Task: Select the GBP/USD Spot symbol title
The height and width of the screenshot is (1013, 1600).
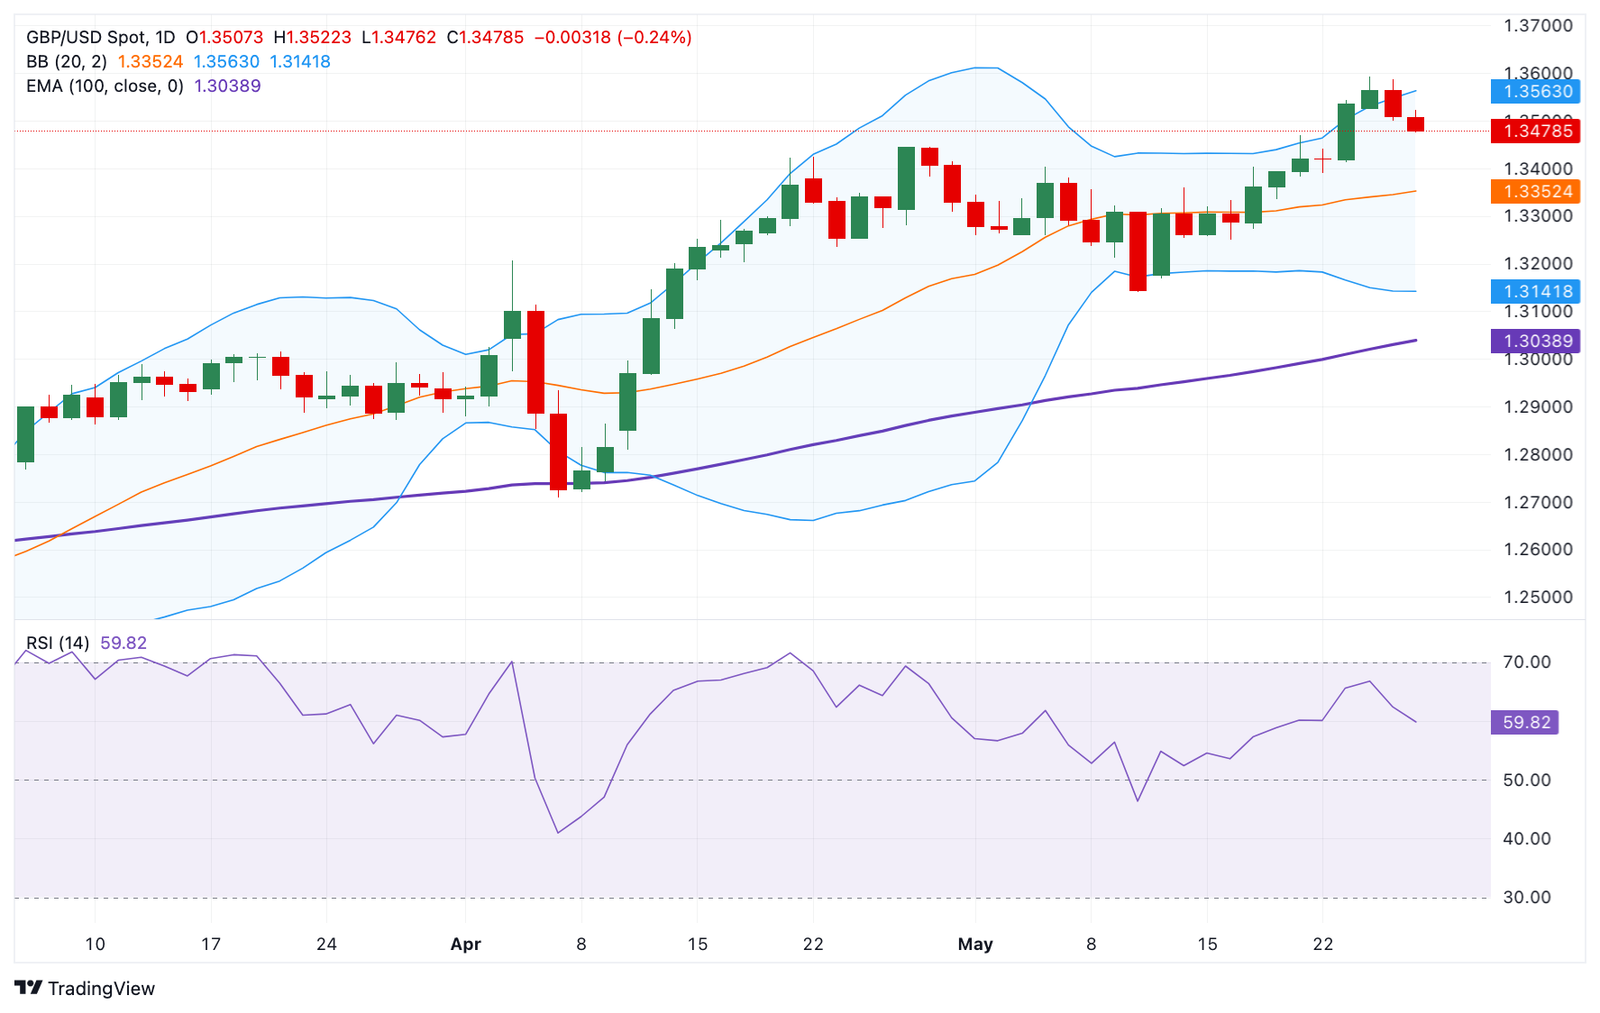Action: [x=85, y=37]
